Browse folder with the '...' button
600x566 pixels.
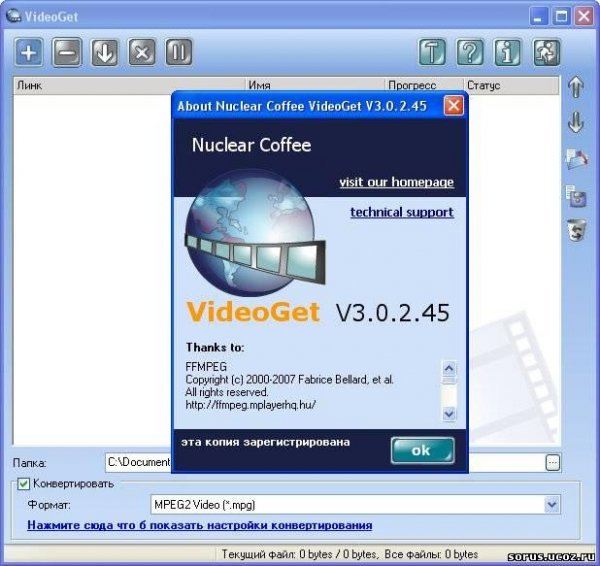pyautogui.click(x=553, y=463)
